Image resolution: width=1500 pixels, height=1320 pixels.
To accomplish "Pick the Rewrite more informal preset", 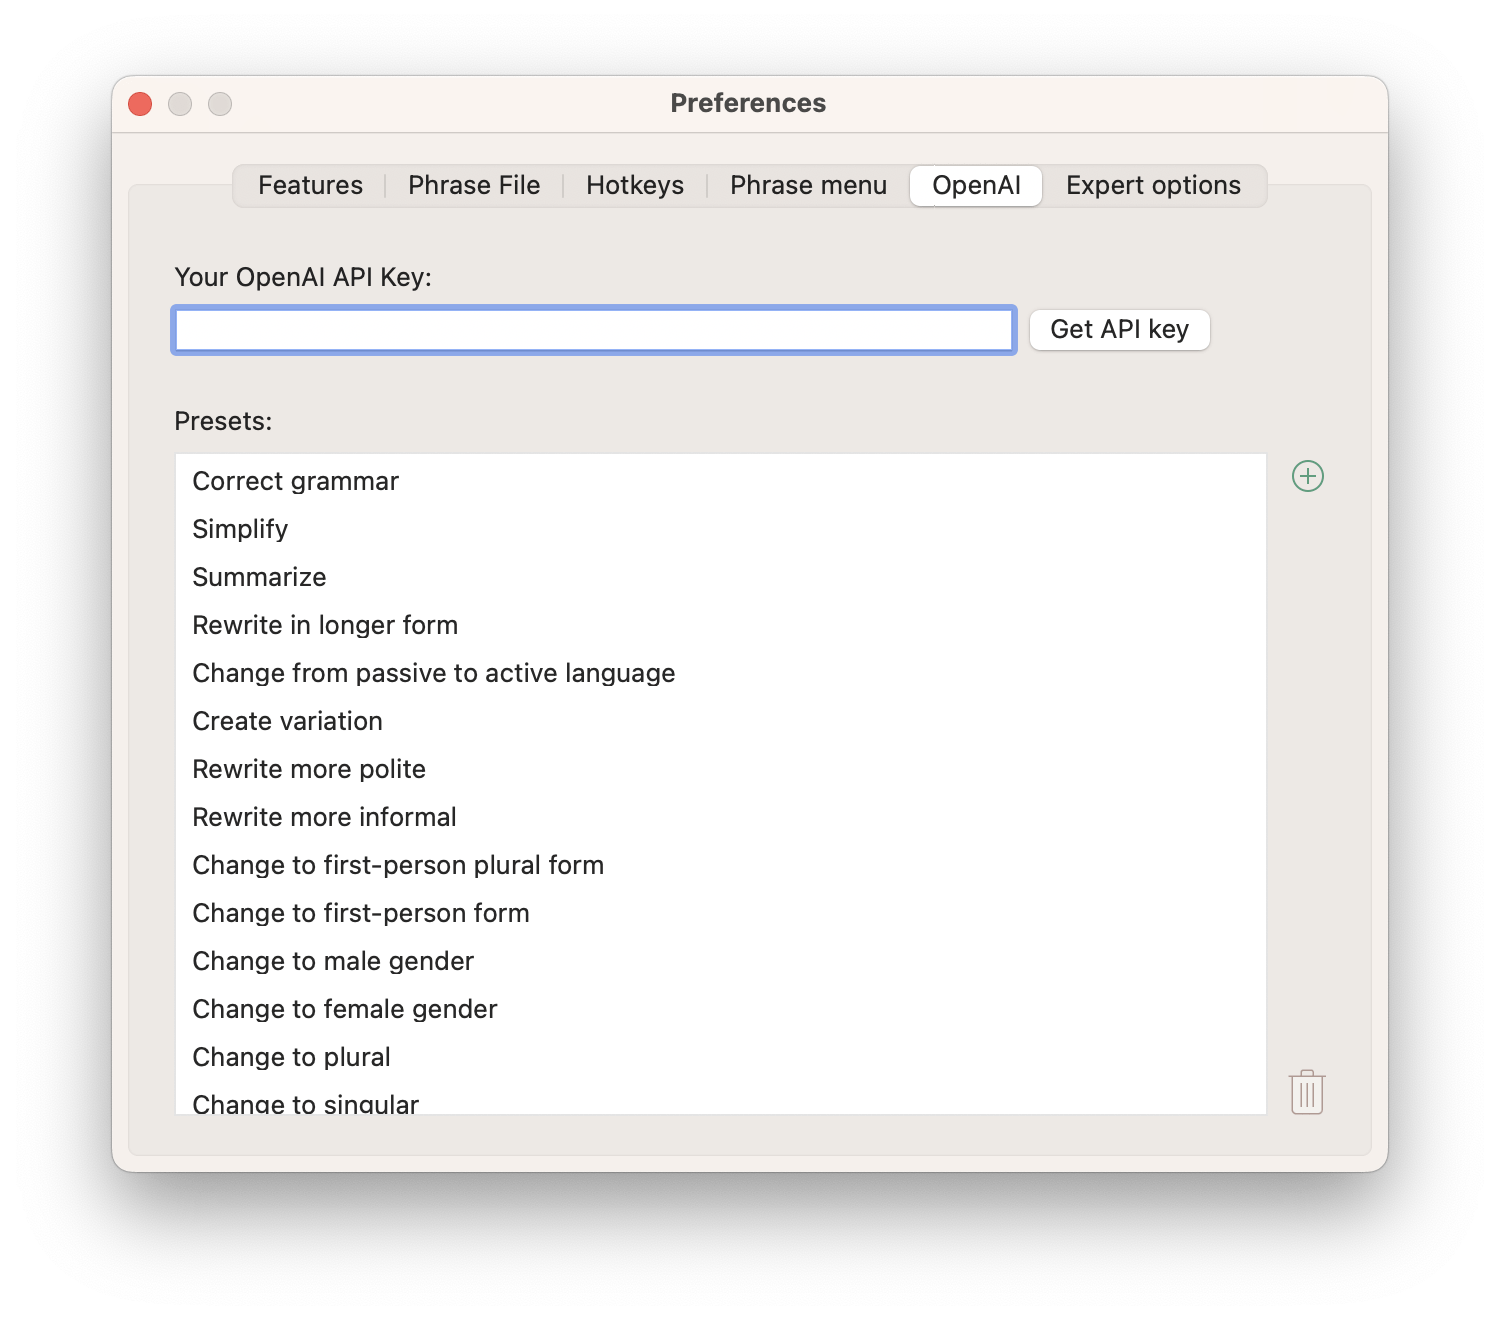I will 720,817.
